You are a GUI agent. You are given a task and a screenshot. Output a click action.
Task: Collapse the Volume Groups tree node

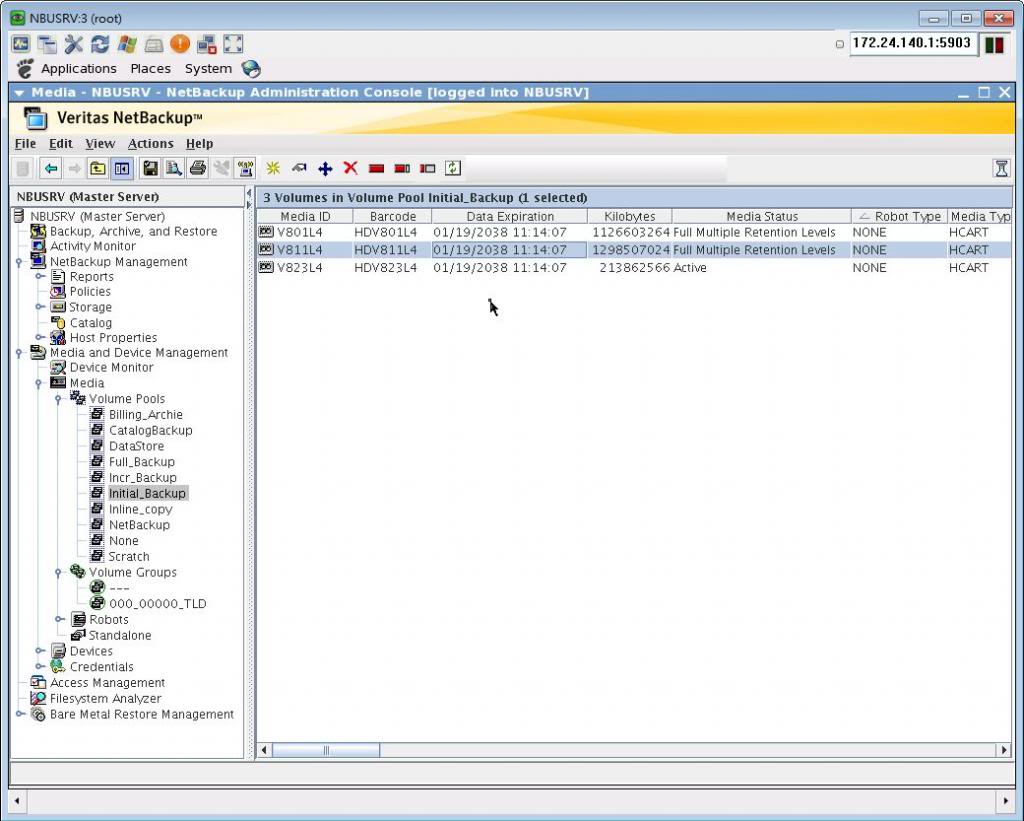point(59,572)
